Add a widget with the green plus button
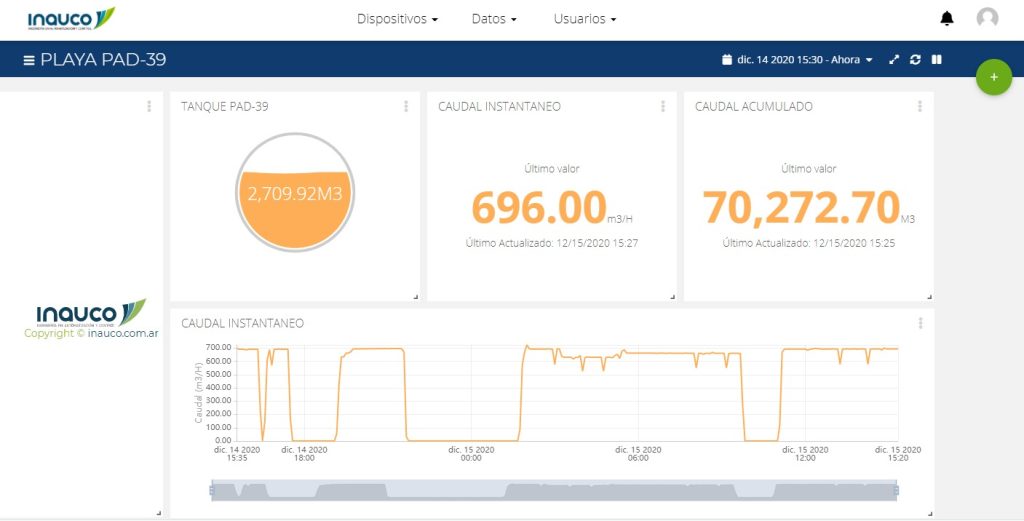 click(993, 78)
